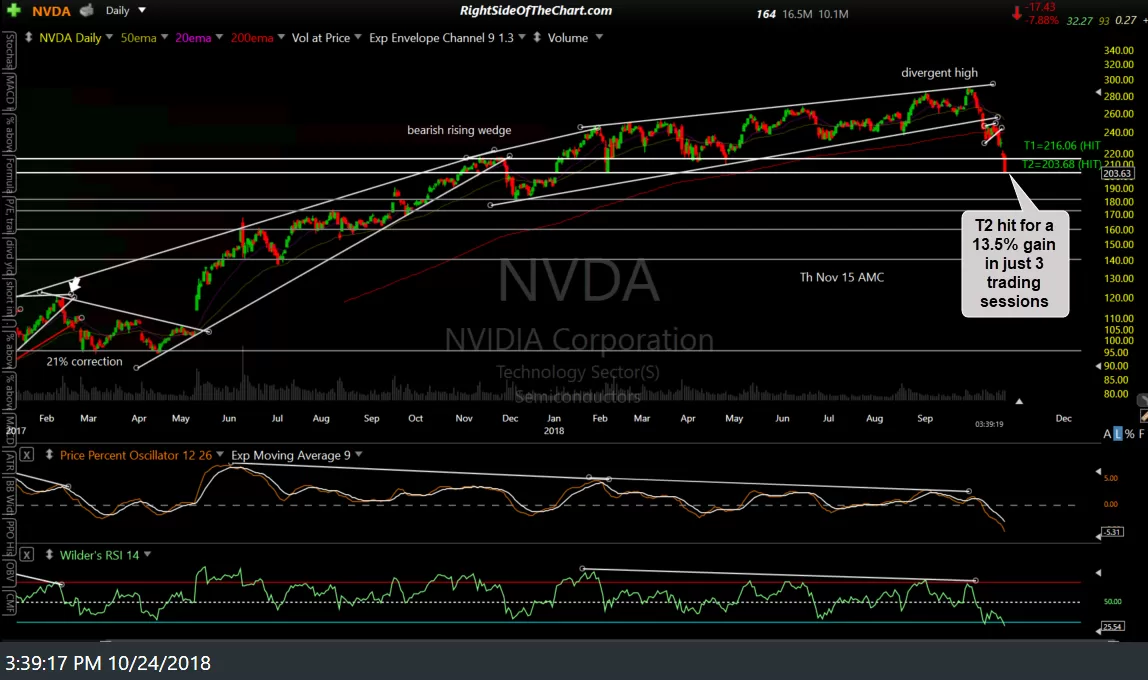Open the P/E trai side tab
The width and height of the screenshot is (1148, 680).
[x=10, y=217]
